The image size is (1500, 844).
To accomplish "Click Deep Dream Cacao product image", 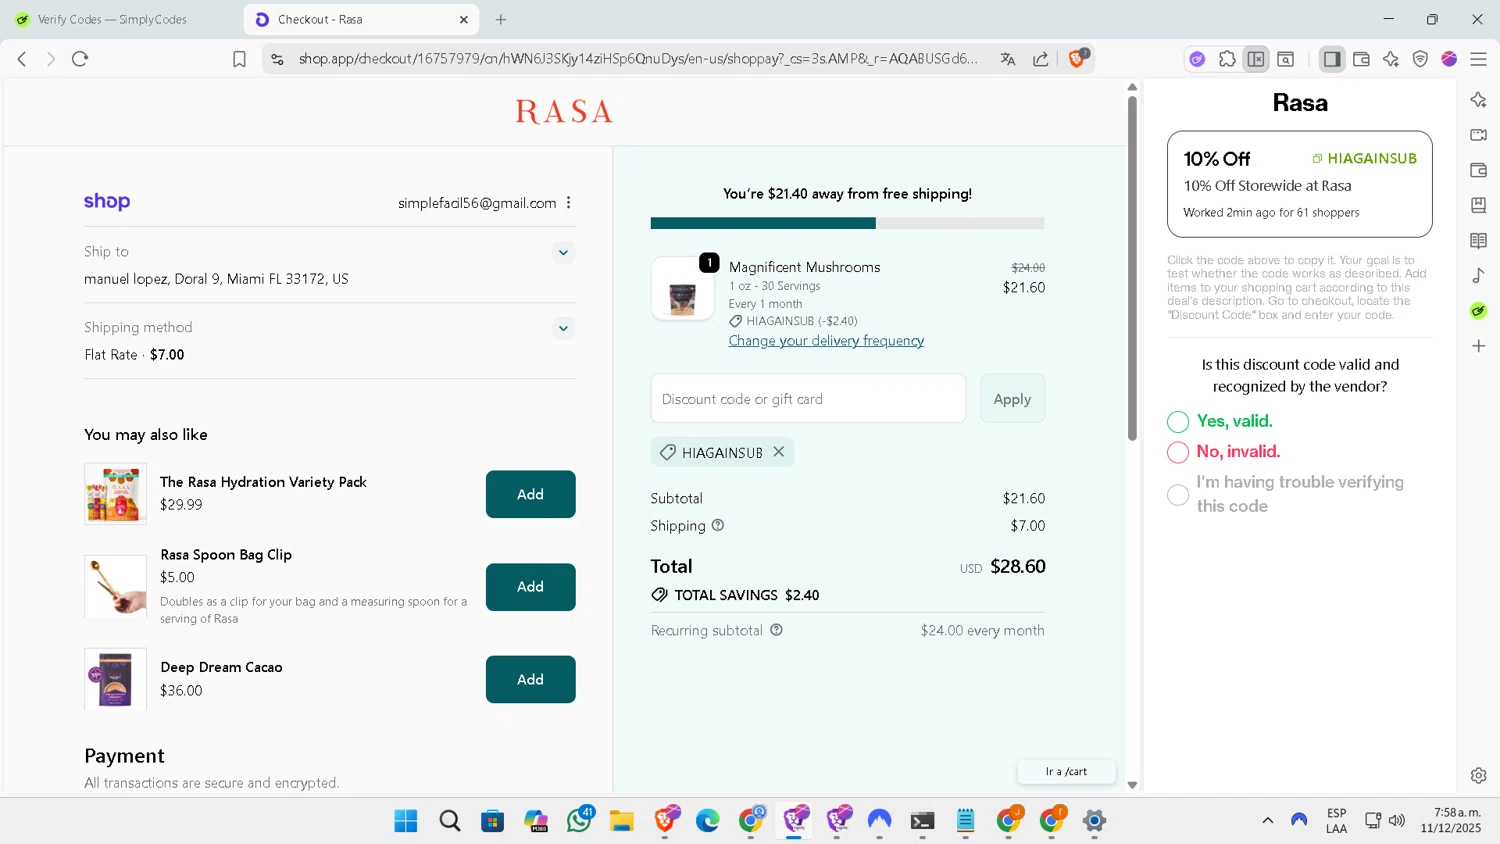I will pyautogui.click(x=115, y=679).
